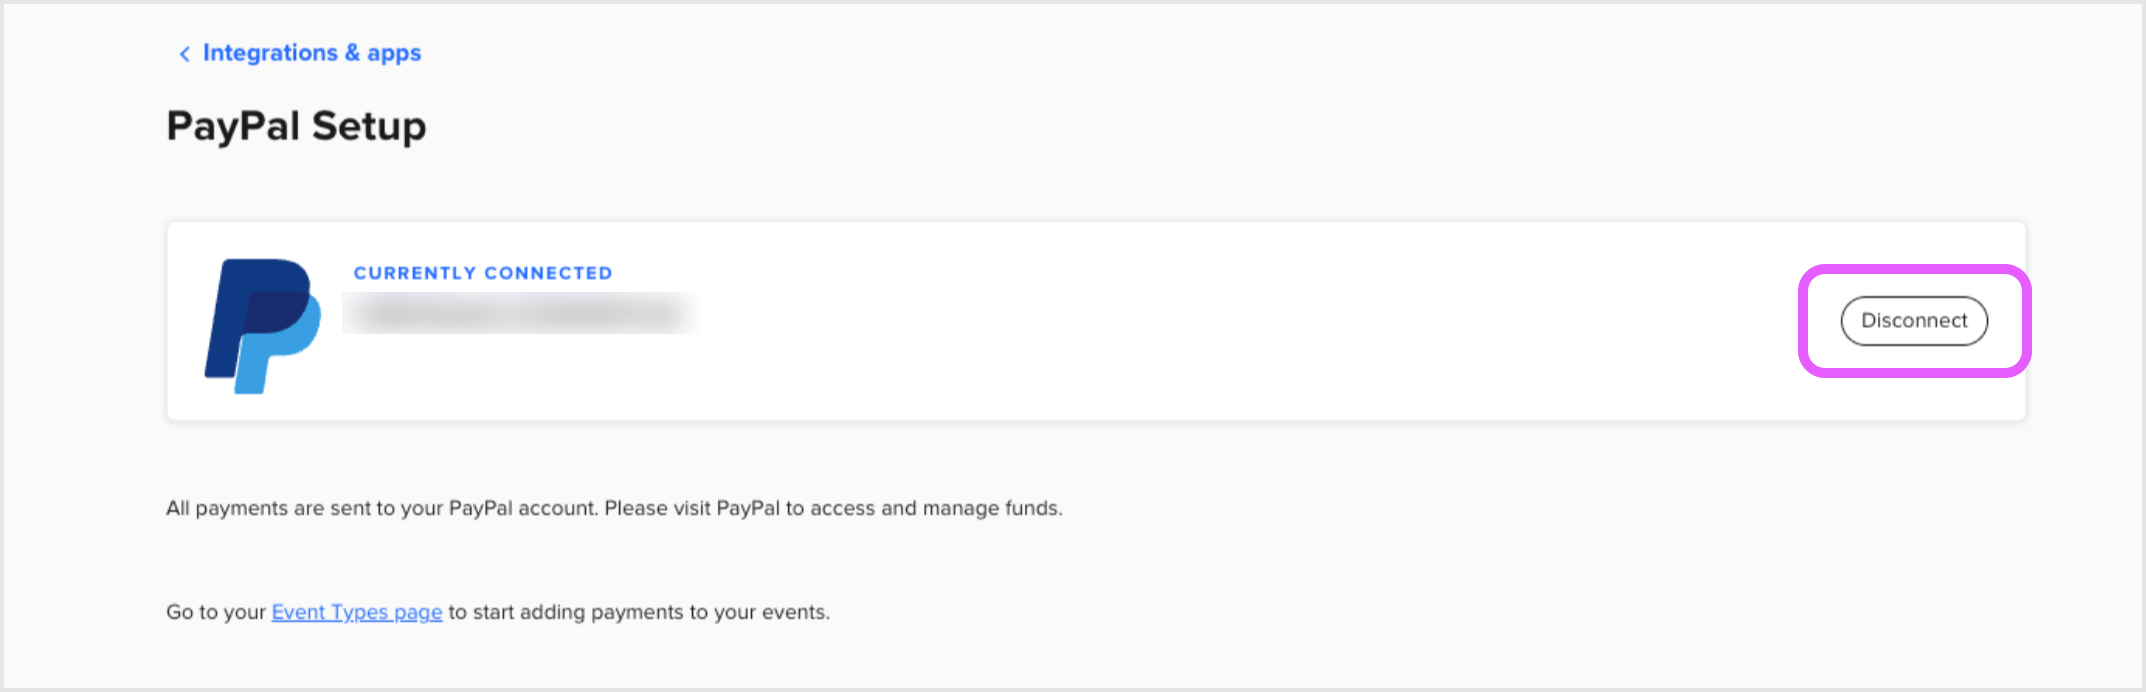Click the word 'PayPal' in page title
2146x692 pixels.
tap(233, 126)
